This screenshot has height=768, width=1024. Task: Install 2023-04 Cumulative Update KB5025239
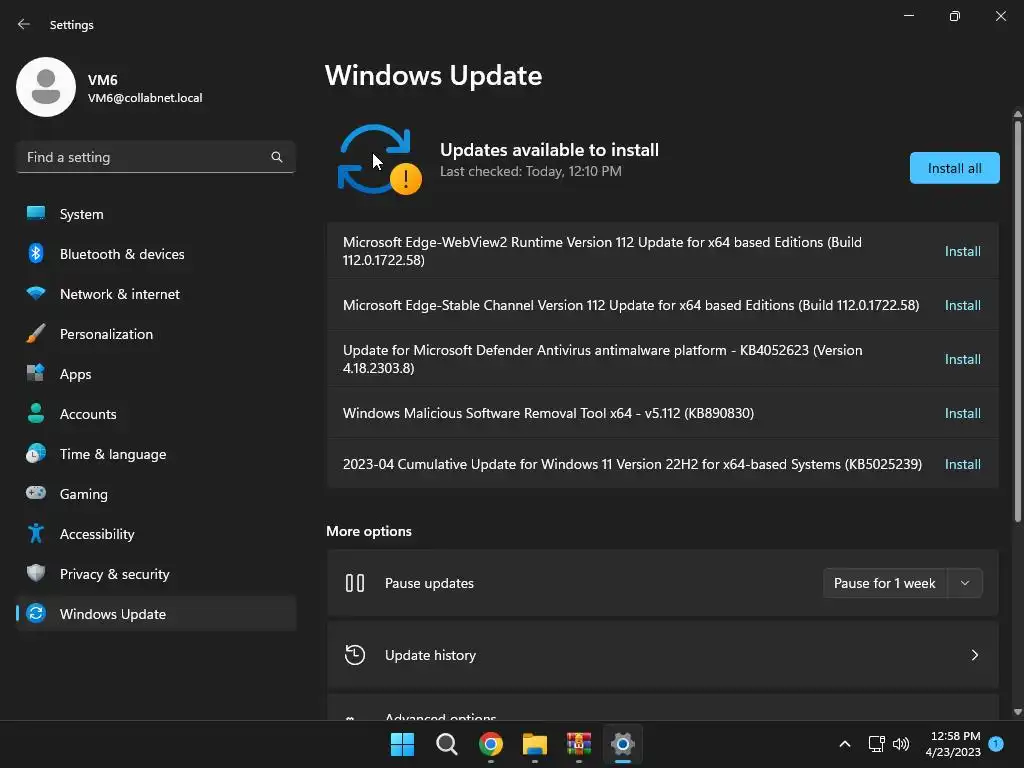coord(963,464)
